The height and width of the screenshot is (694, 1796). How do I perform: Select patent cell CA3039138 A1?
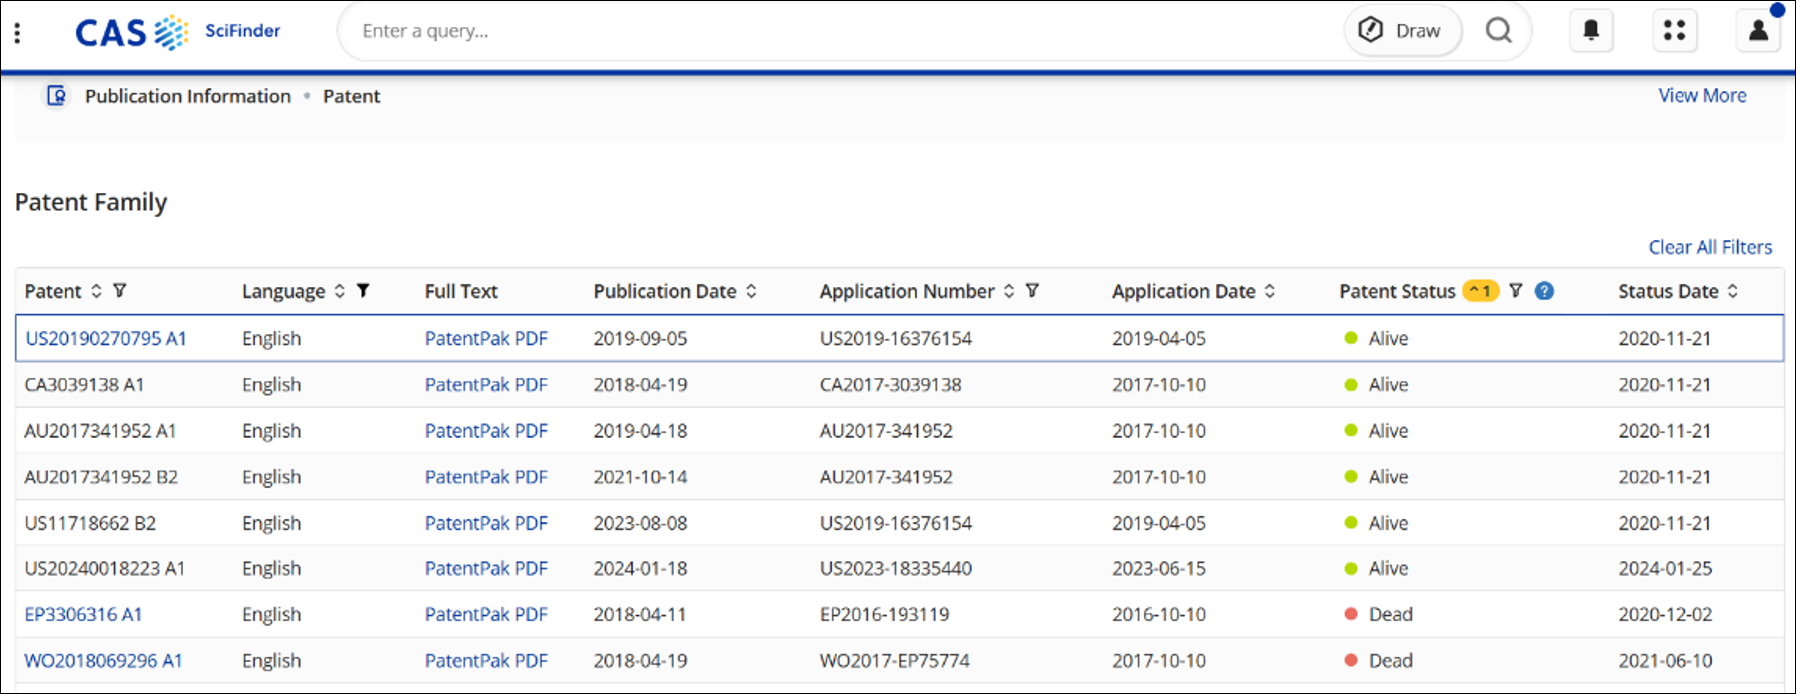point(84,385)
